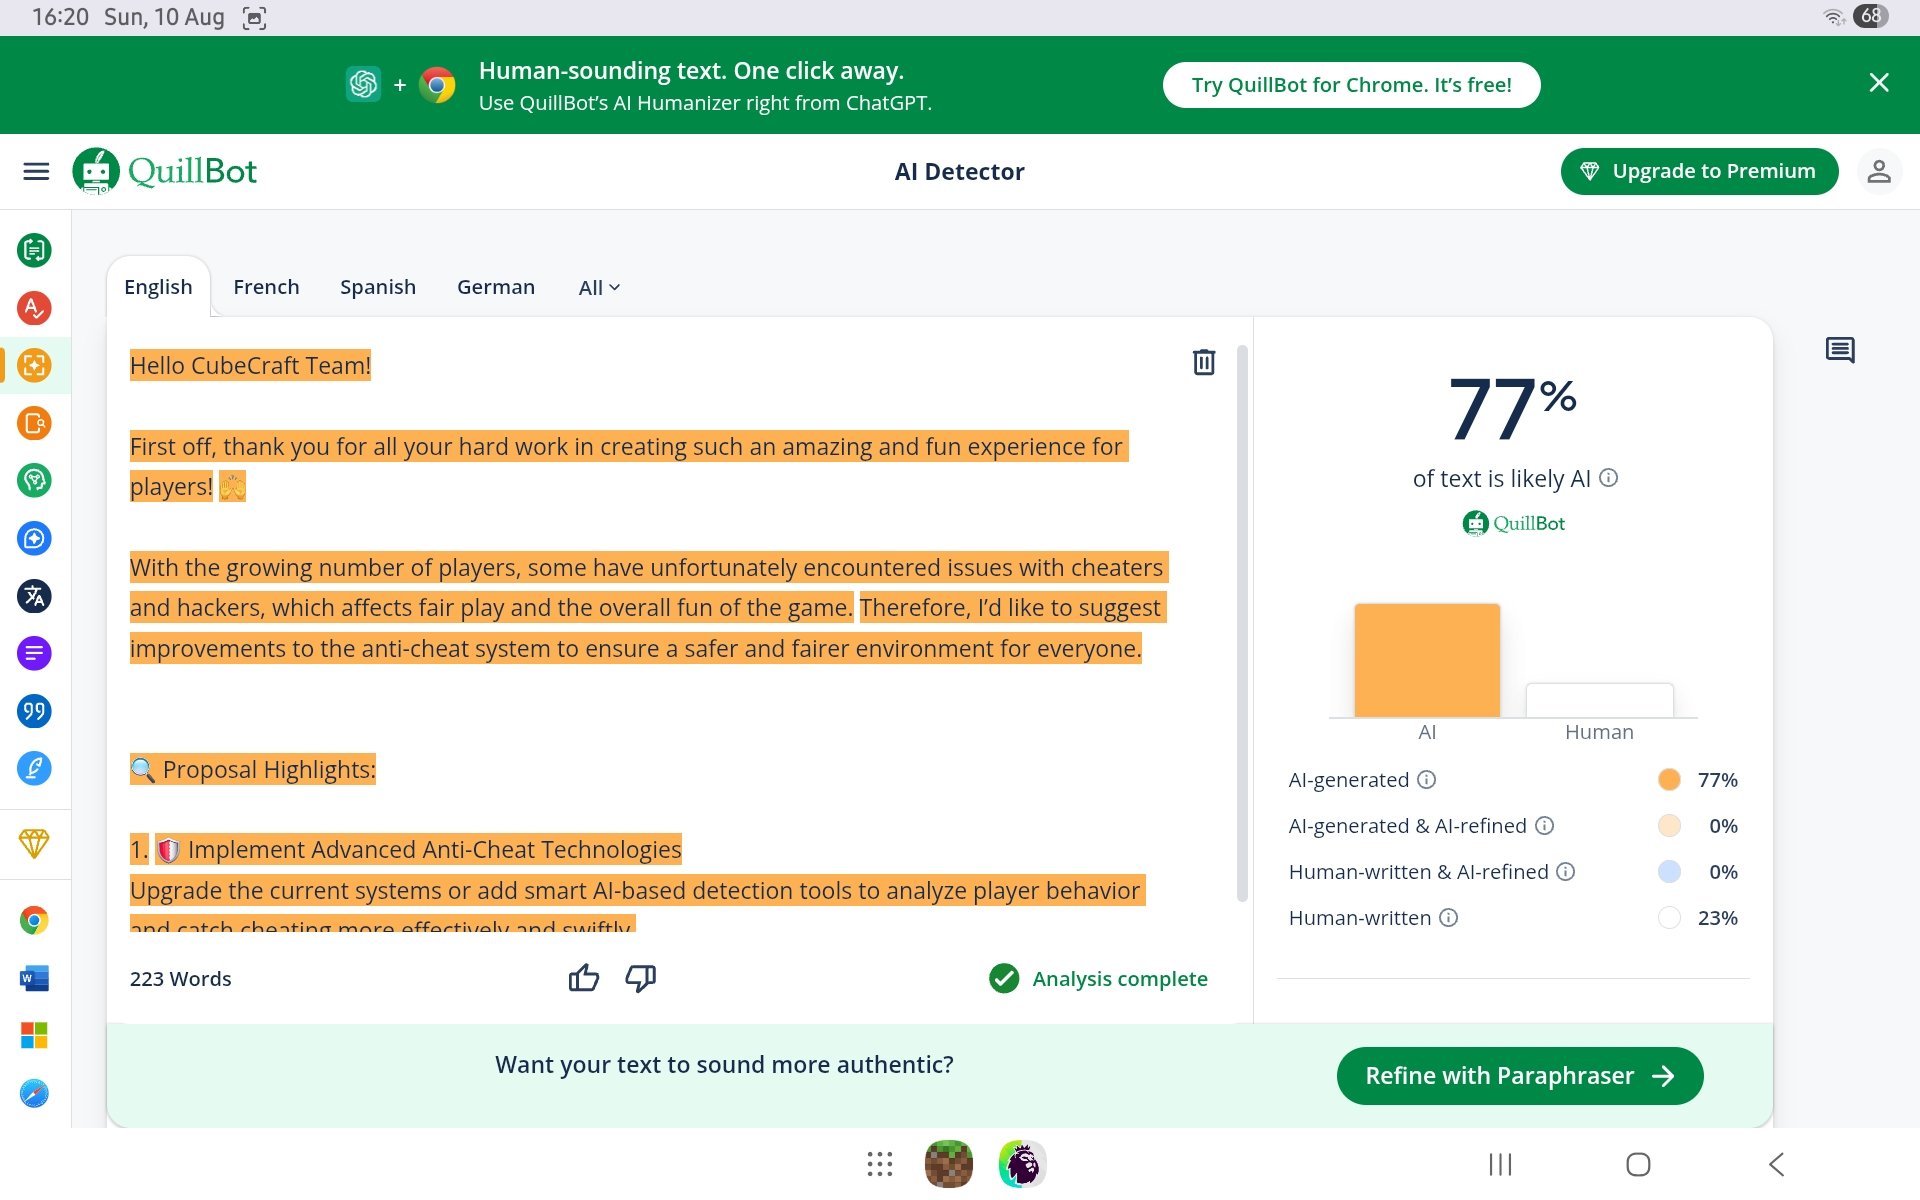Viewport: 1920px width, 1200px height.
Task: Click the Premium diamond sidebar icon
Action: (x=34, y=844)
